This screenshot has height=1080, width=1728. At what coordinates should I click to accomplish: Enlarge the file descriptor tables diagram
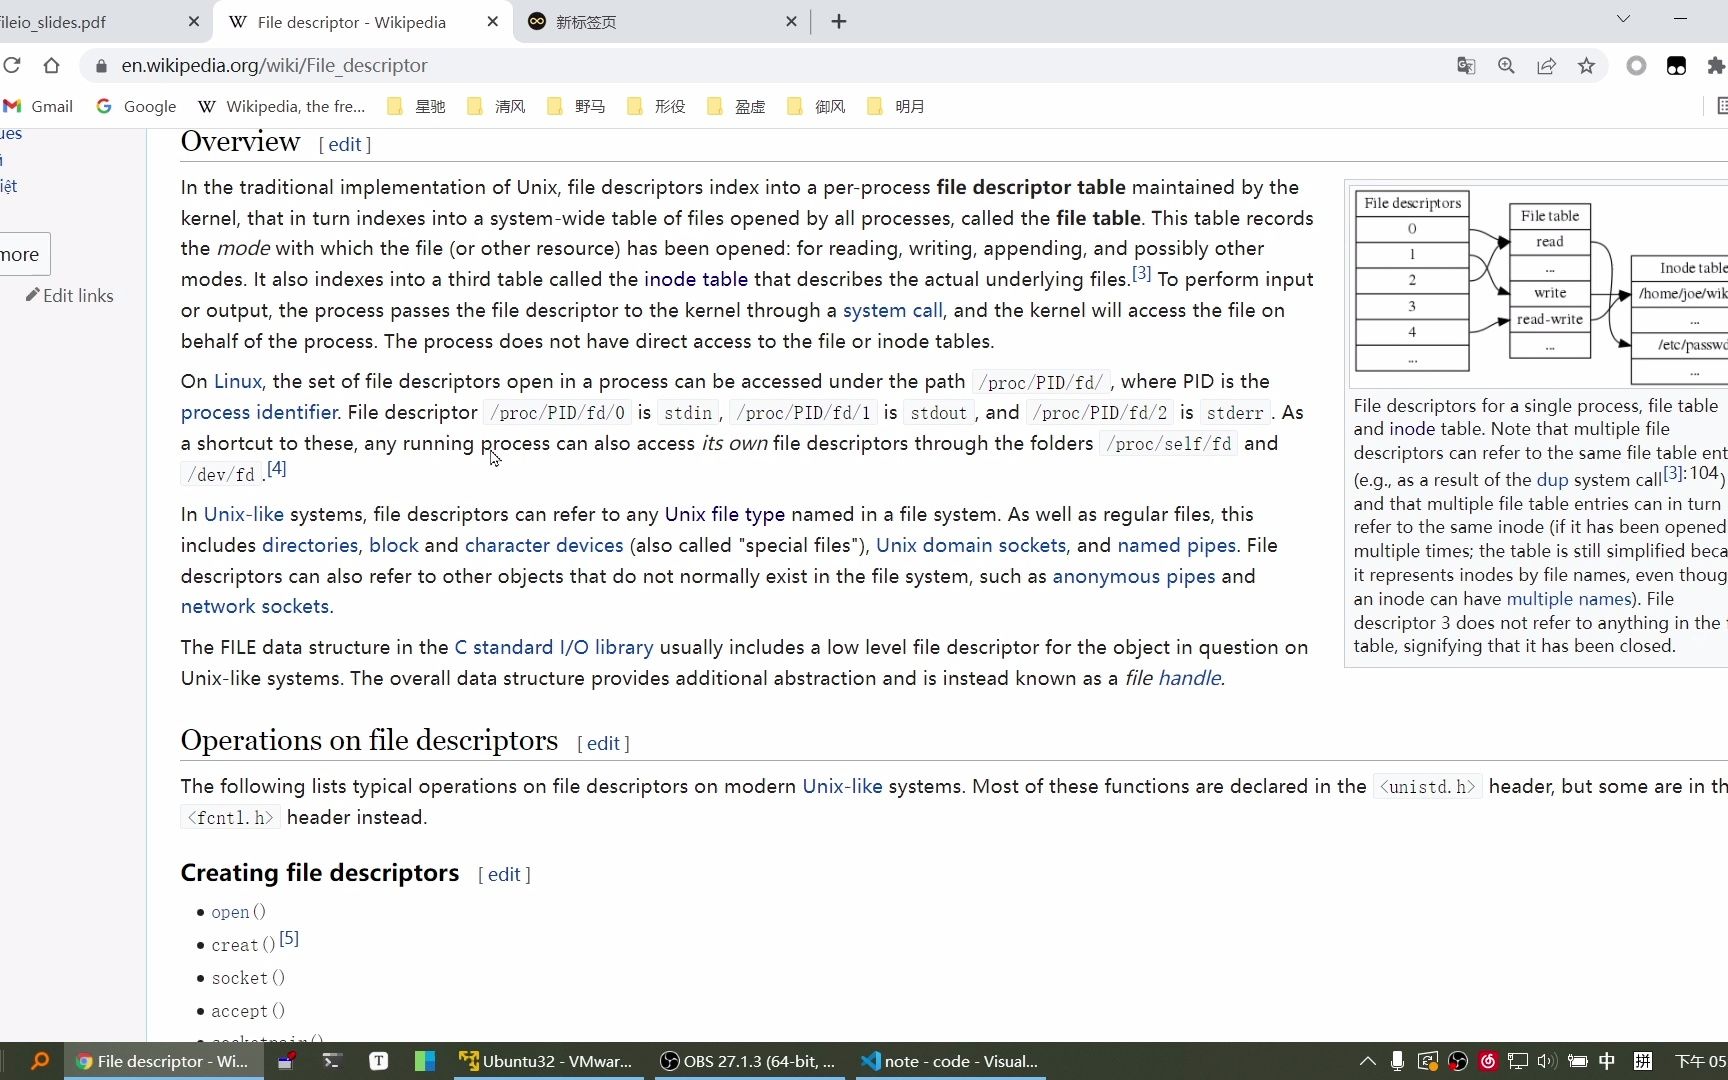(1540, 285)
